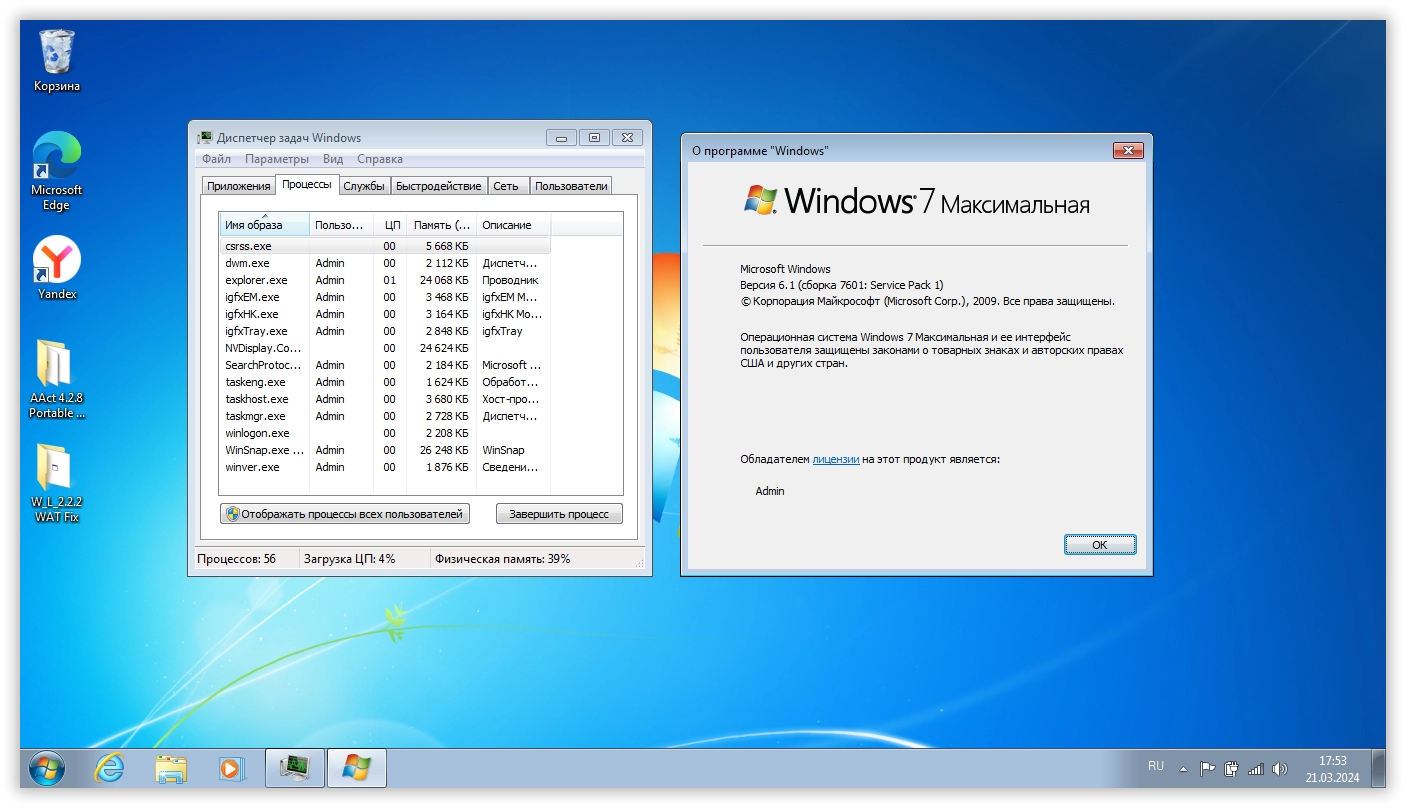
Task: Click the volume speaker icon in tray
Action: [1279, 769]
